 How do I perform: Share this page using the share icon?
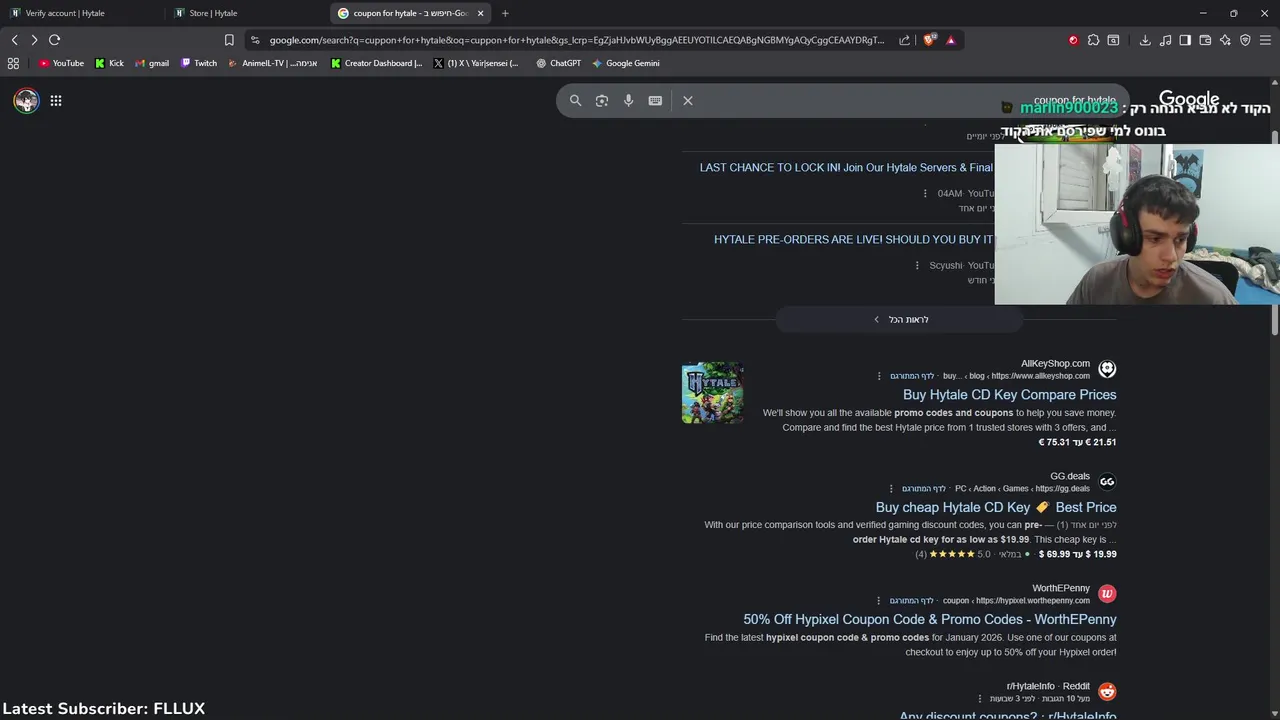[x=904, y=40]
